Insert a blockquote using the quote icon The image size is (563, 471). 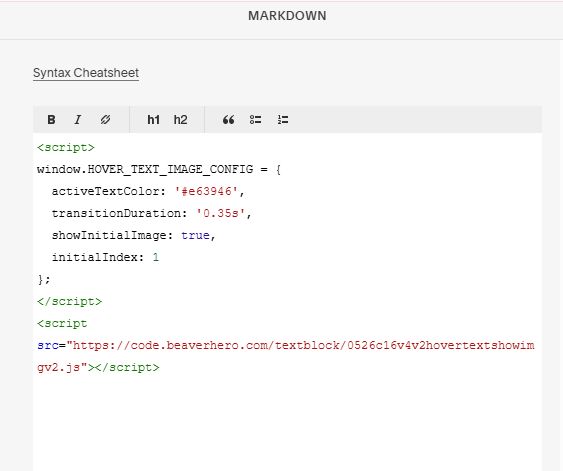click(x=228, y=120)
